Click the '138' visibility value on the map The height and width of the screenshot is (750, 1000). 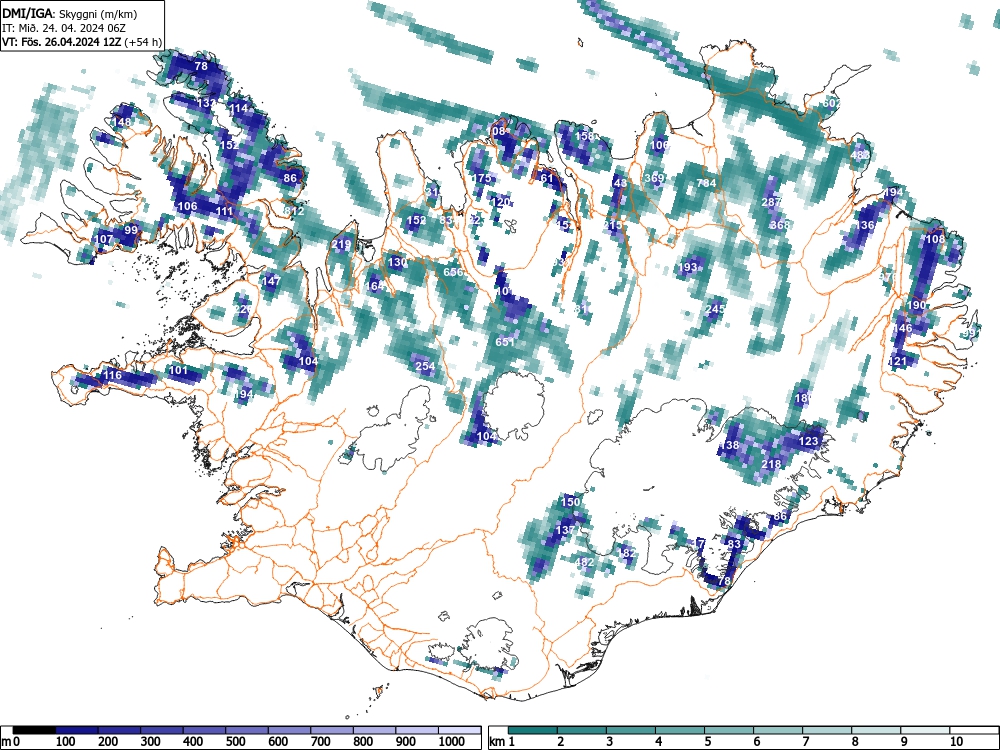pyautogui.click(x=729, y=445)
